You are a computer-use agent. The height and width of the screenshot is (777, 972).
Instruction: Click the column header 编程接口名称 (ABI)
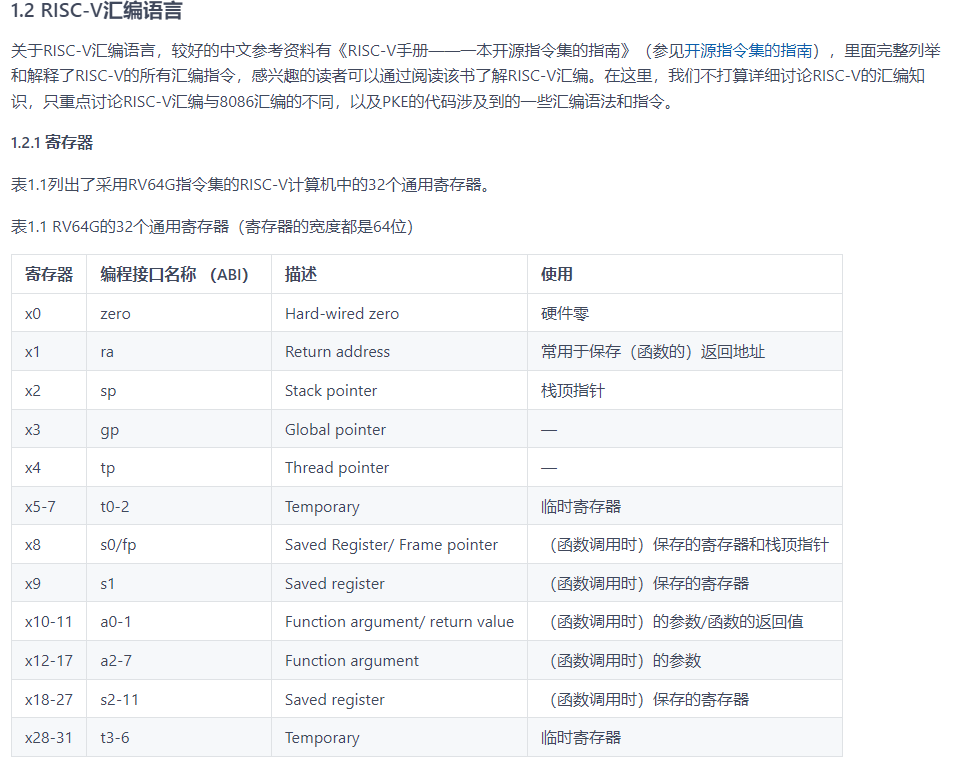(x=179, y=274)
